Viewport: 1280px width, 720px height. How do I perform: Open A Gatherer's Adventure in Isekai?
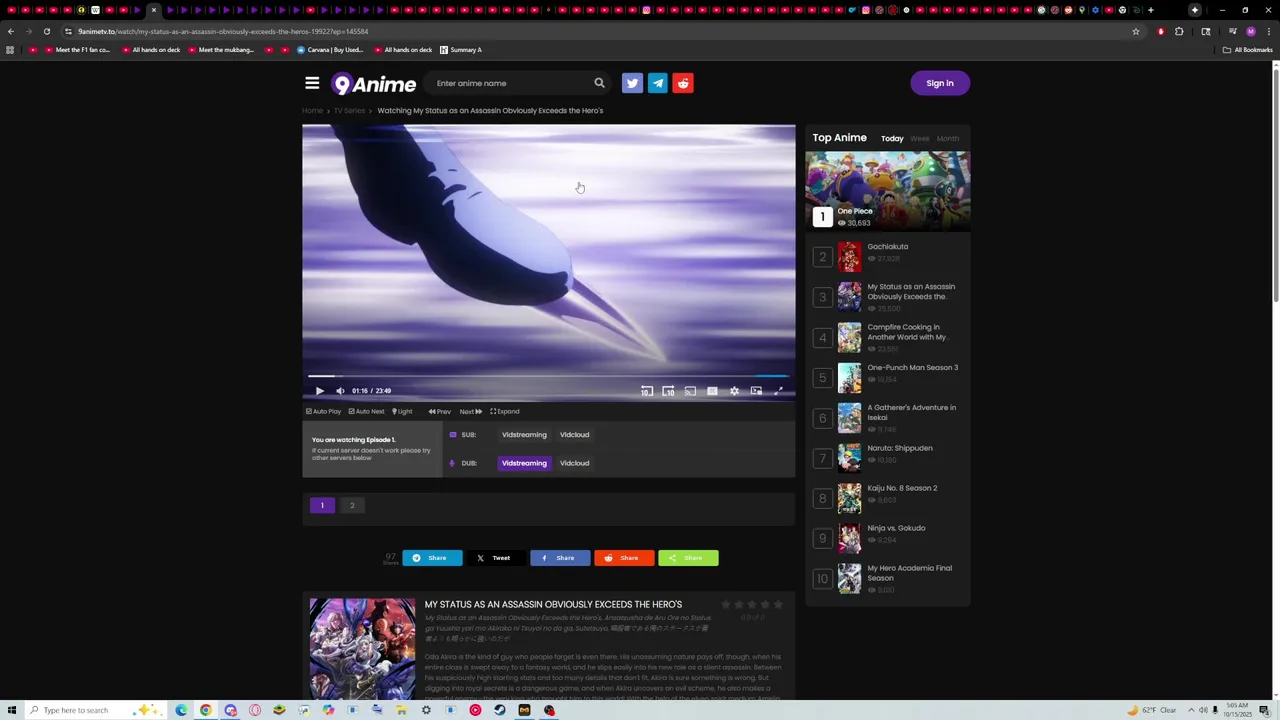pyautogui.click(x=911, y=412)
